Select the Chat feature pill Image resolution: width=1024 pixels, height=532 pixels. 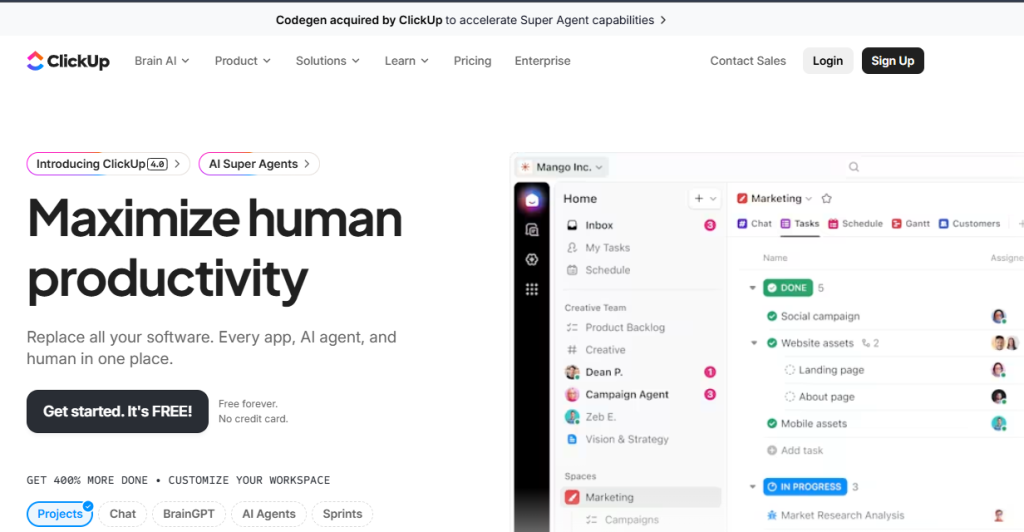point(122,514)
